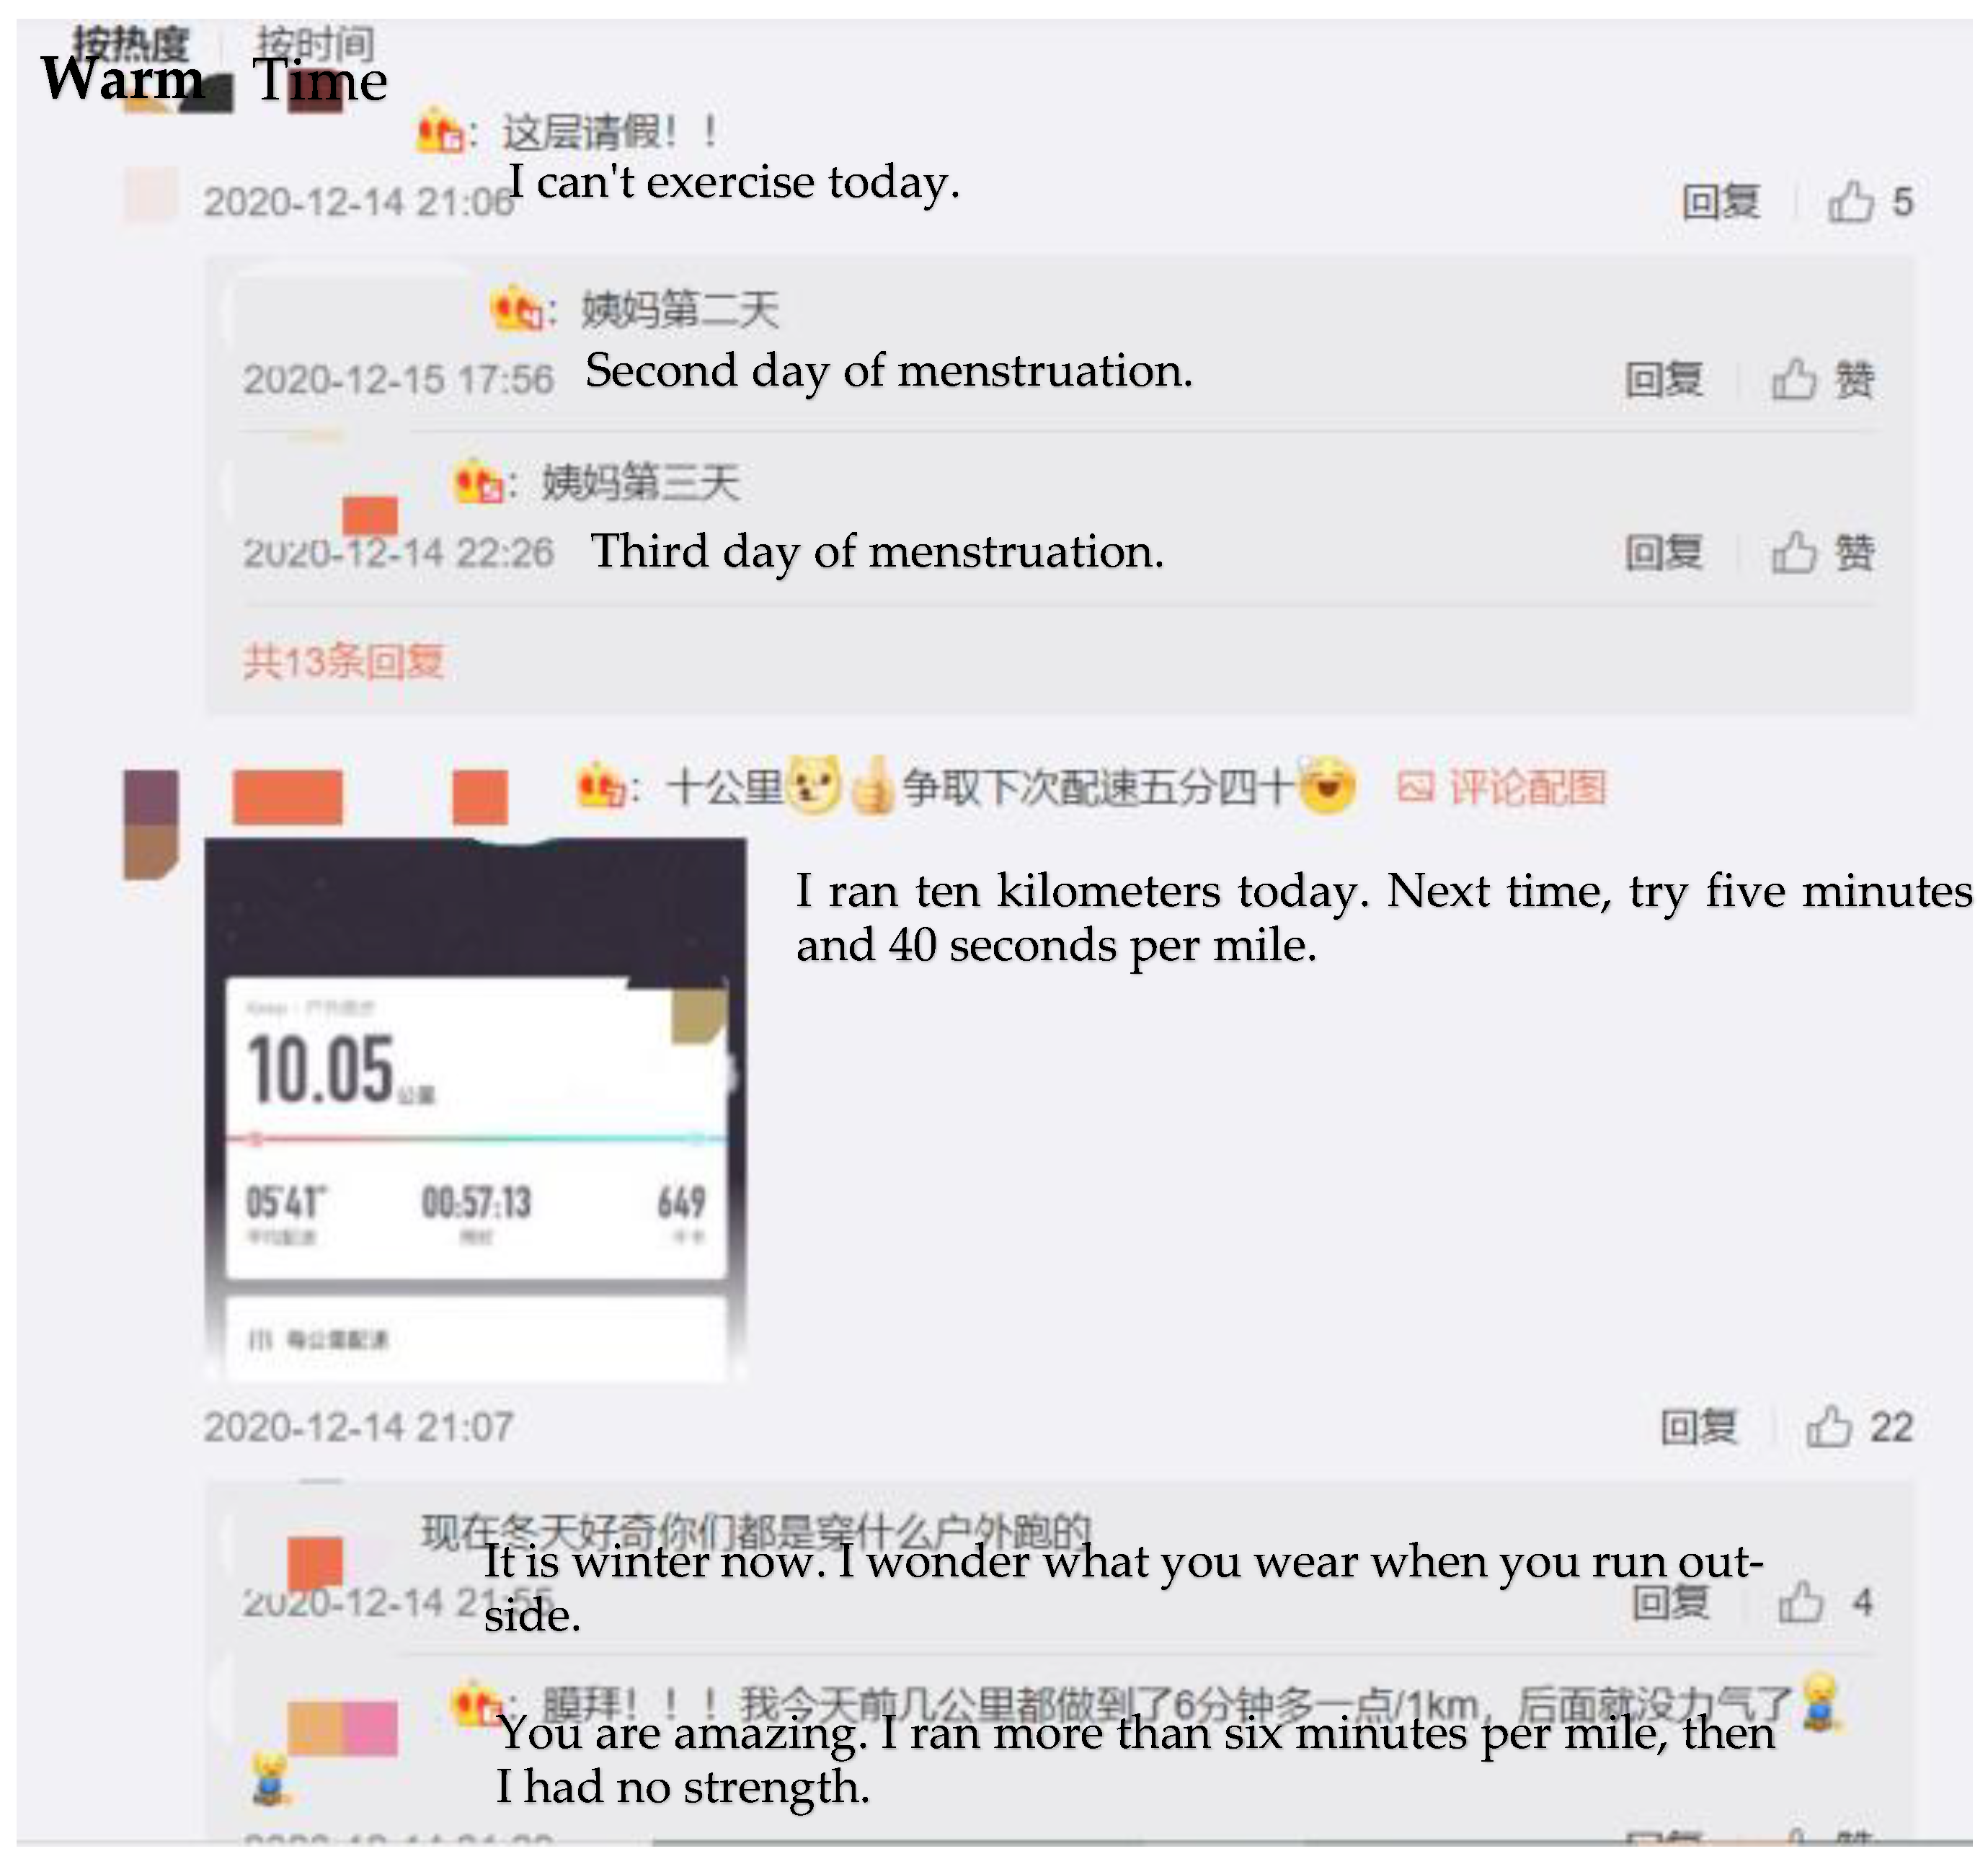
Task: Reply to the first comment at 21:06
Action: [x=1720, y=202]
